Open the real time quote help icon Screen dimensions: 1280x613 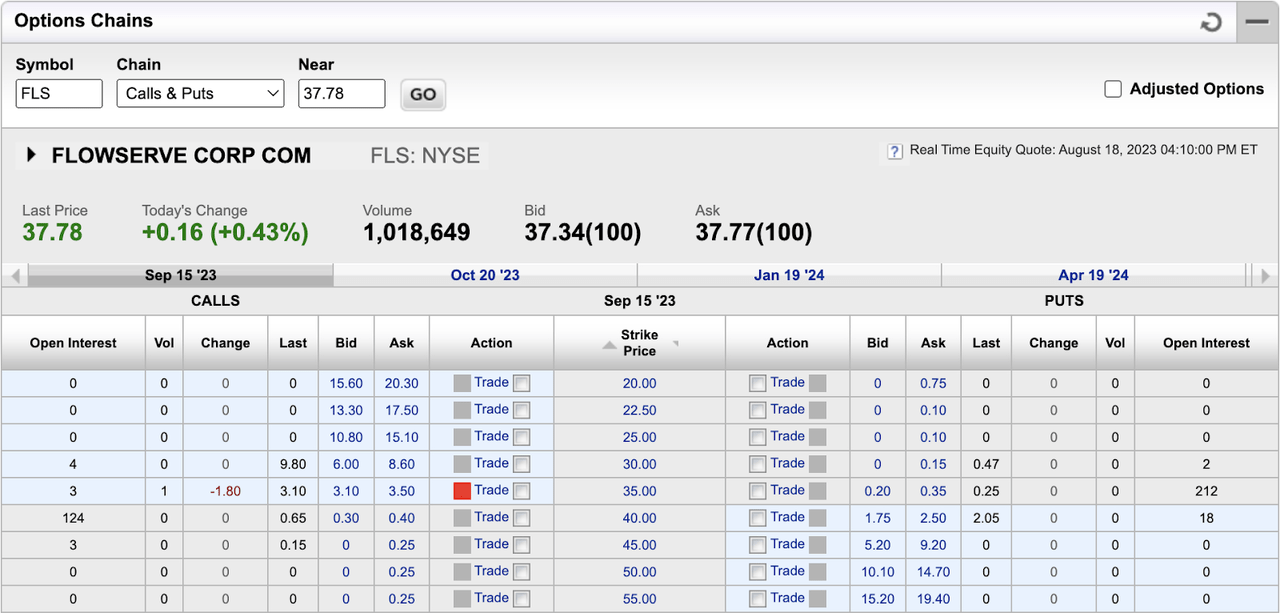[895, 151]
